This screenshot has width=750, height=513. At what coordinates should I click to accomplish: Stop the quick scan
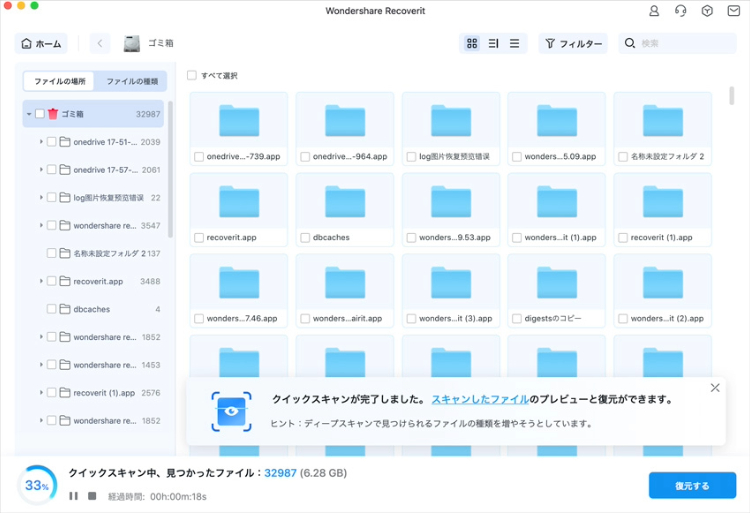click(92, 496)
